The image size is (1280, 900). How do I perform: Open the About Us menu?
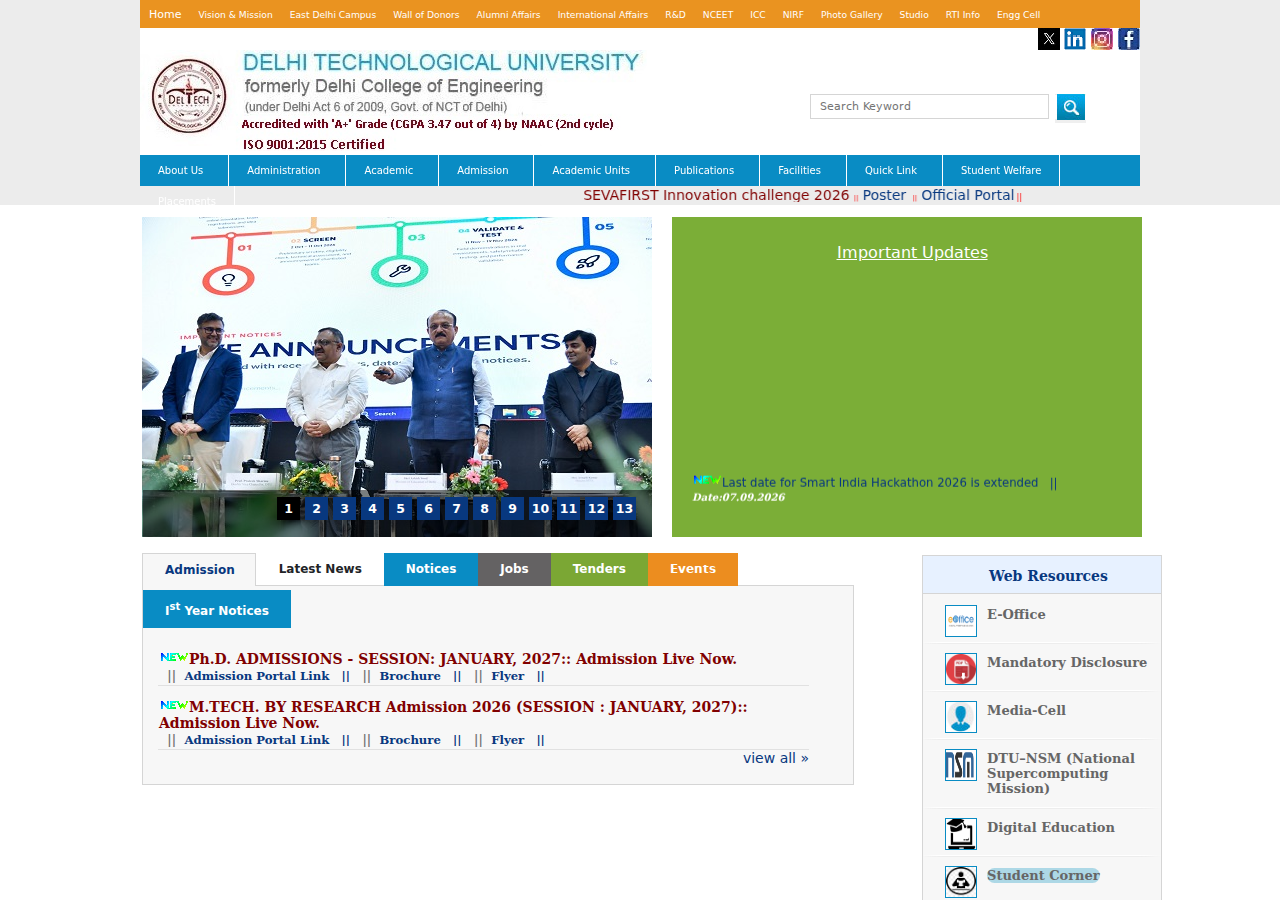tap(184, 171)
